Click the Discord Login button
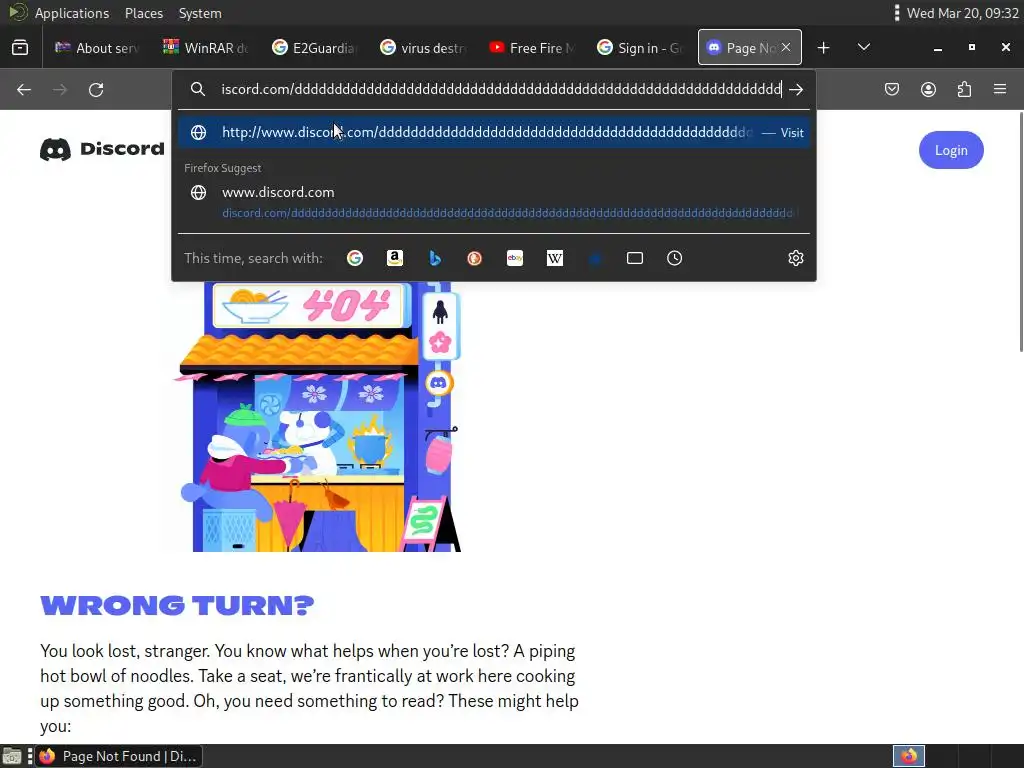The width and height of the screenshot is (1024, 768). click(x=951, y=150)
